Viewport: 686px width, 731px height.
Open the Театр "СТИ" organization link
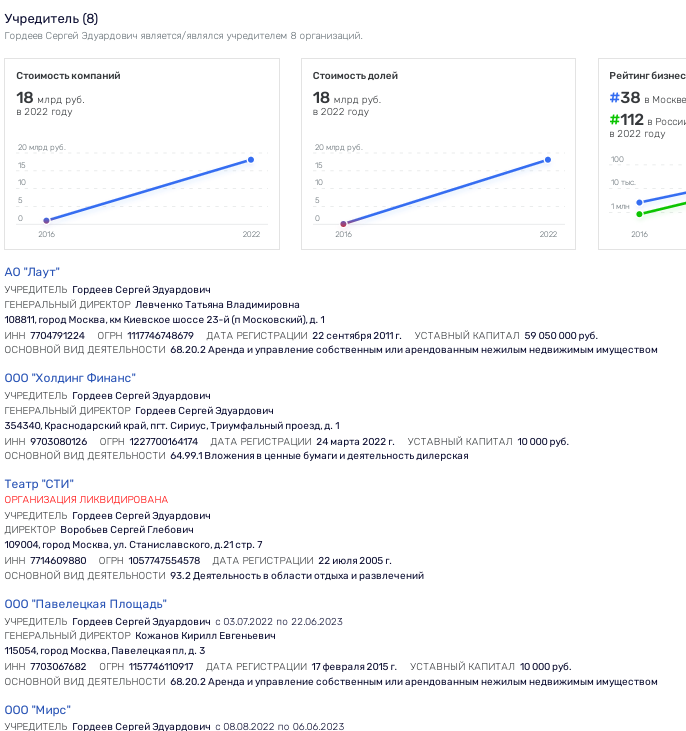click(39, 484)
